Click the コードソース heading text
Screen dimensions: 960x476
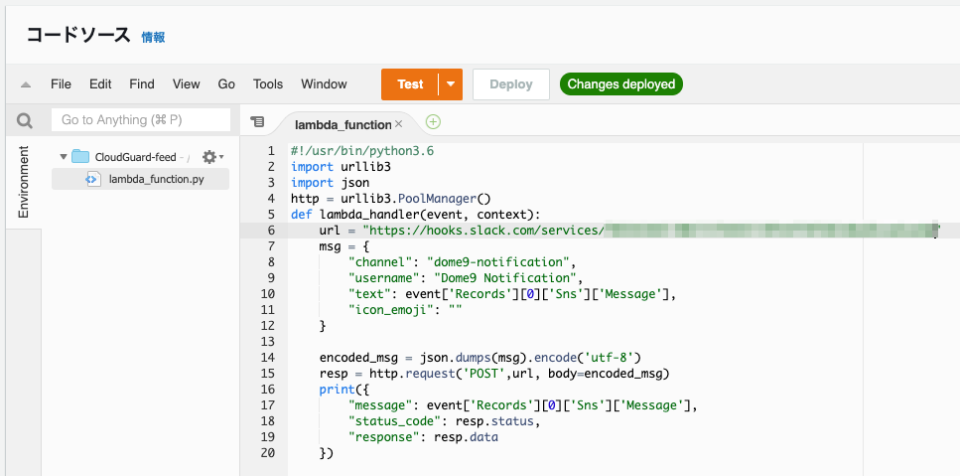coord(78,35)
